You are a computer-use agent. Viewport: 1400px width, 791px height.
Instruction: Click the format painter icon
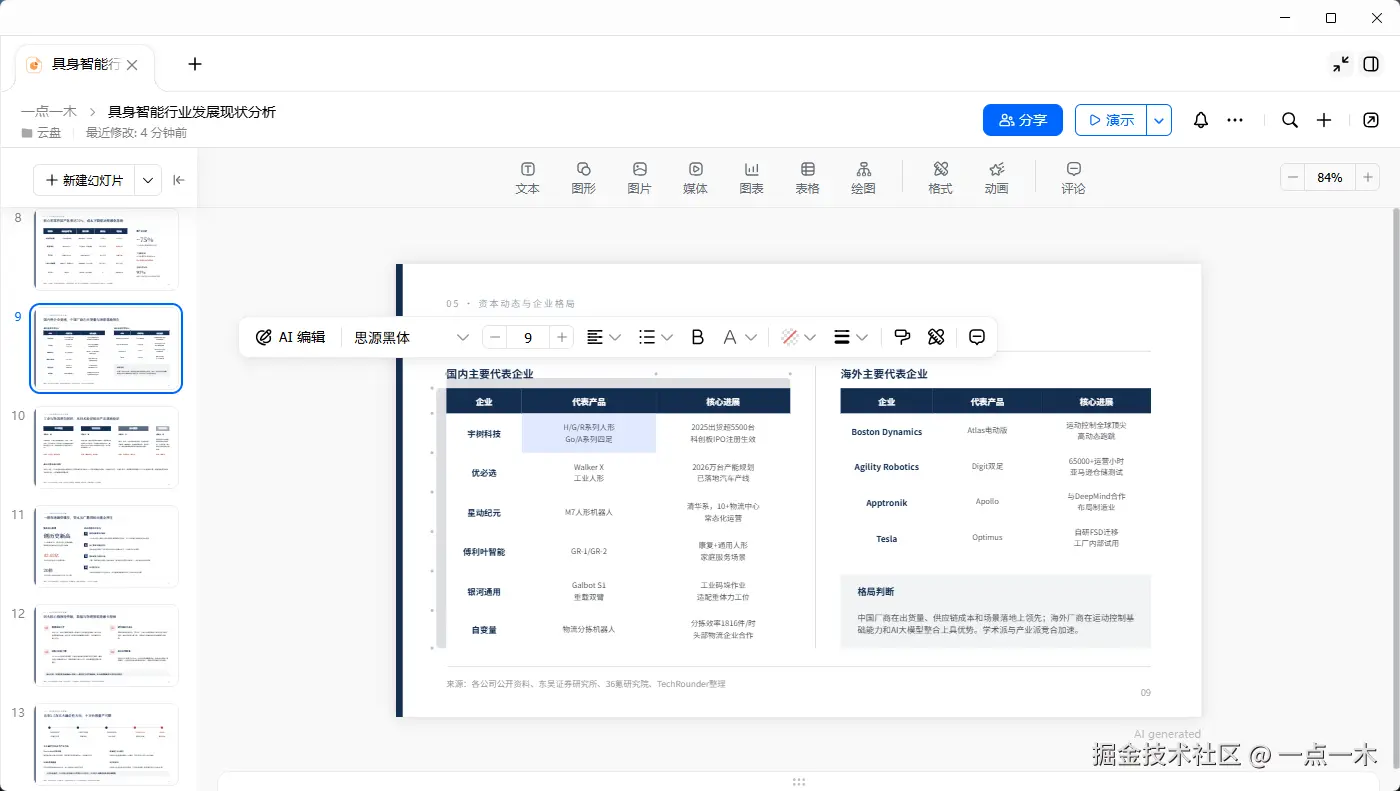pos(902,337)
